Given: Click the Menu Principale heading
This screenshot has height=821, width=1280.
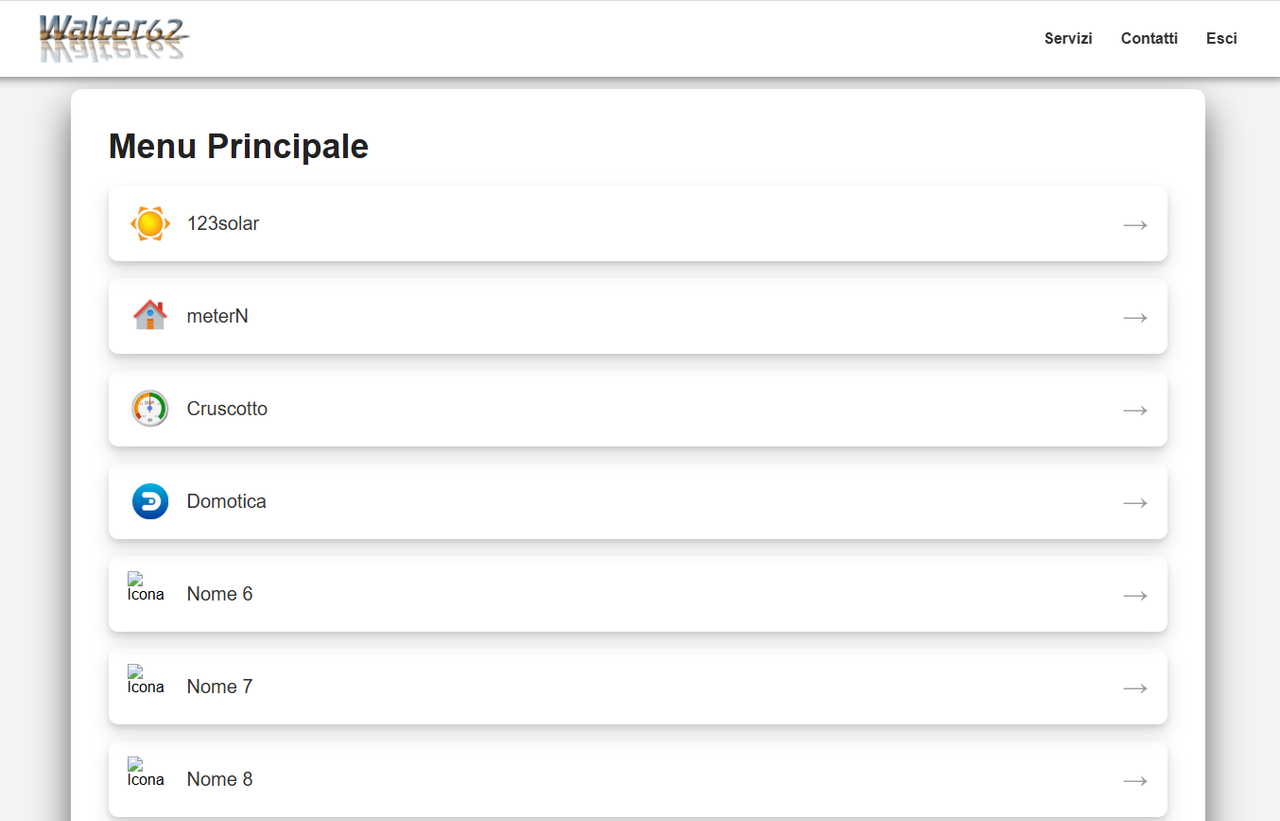Looking at the screenshot, I should [238, 146].
